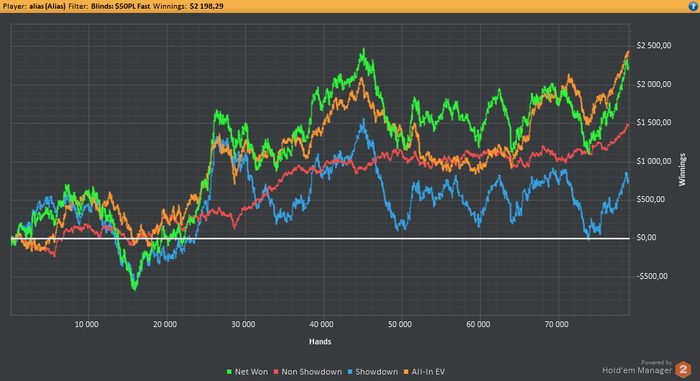Click the Showdown legend label
This screenshot has height=381, width=700.
coord(376,372)
